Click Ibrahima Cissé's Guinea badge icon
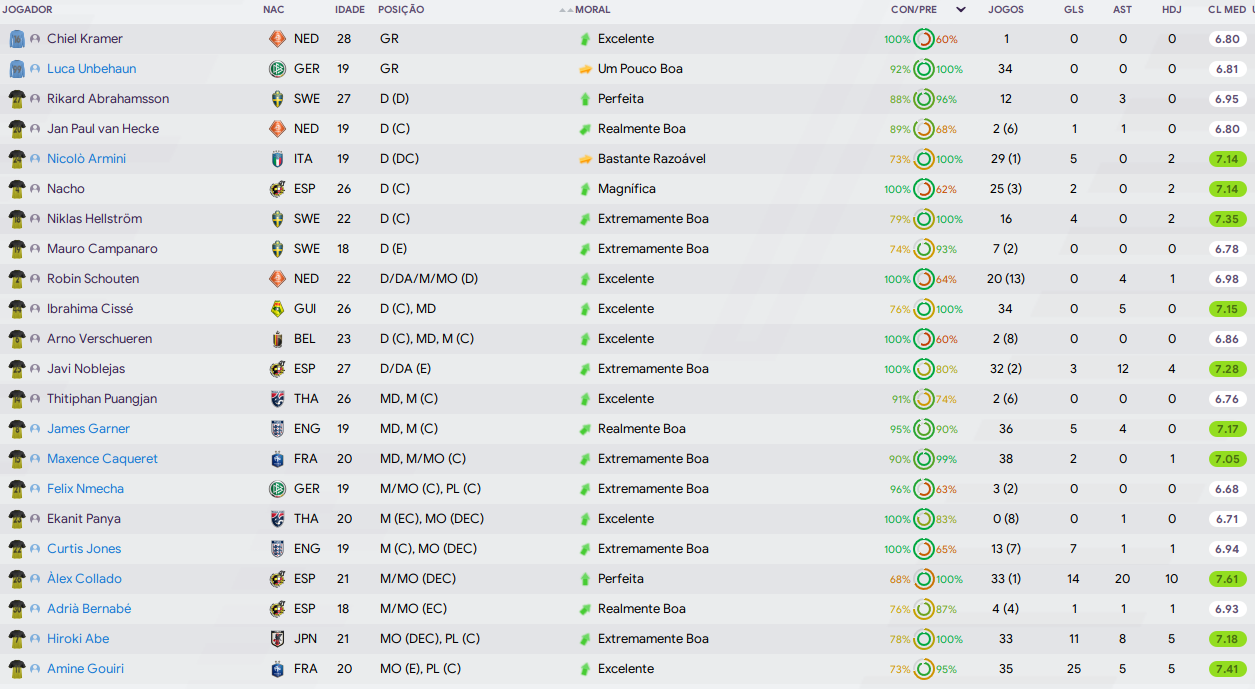 [x=277, y=309]
